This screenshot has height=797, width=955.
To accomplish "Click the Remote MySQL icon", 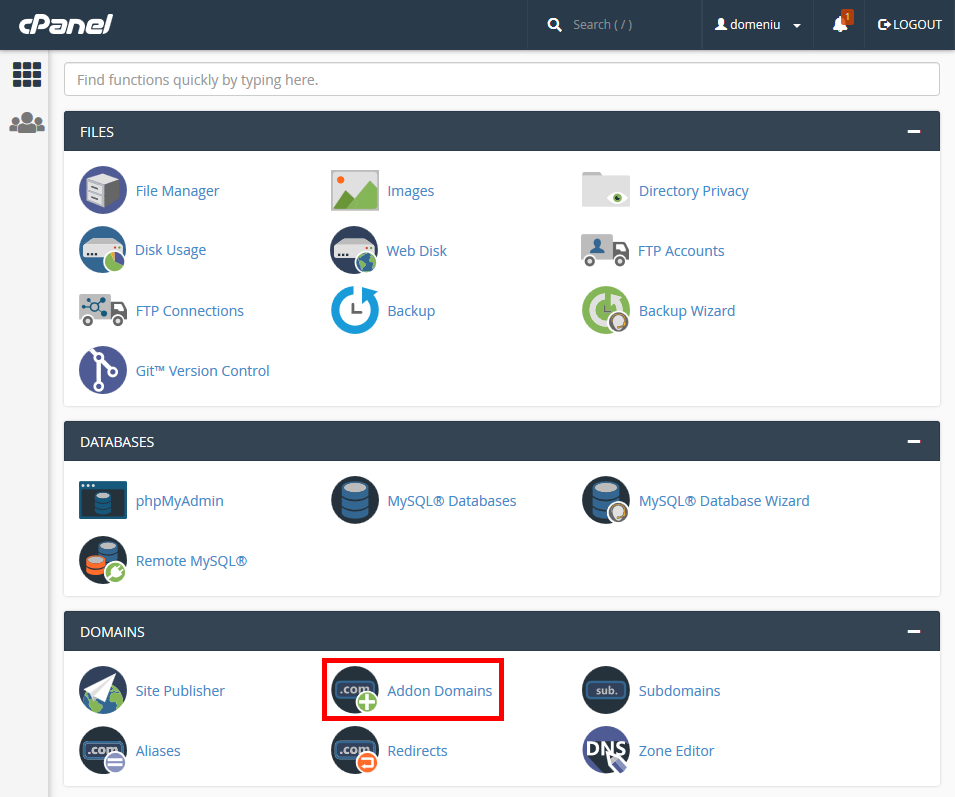I will (x=103, y=560).
